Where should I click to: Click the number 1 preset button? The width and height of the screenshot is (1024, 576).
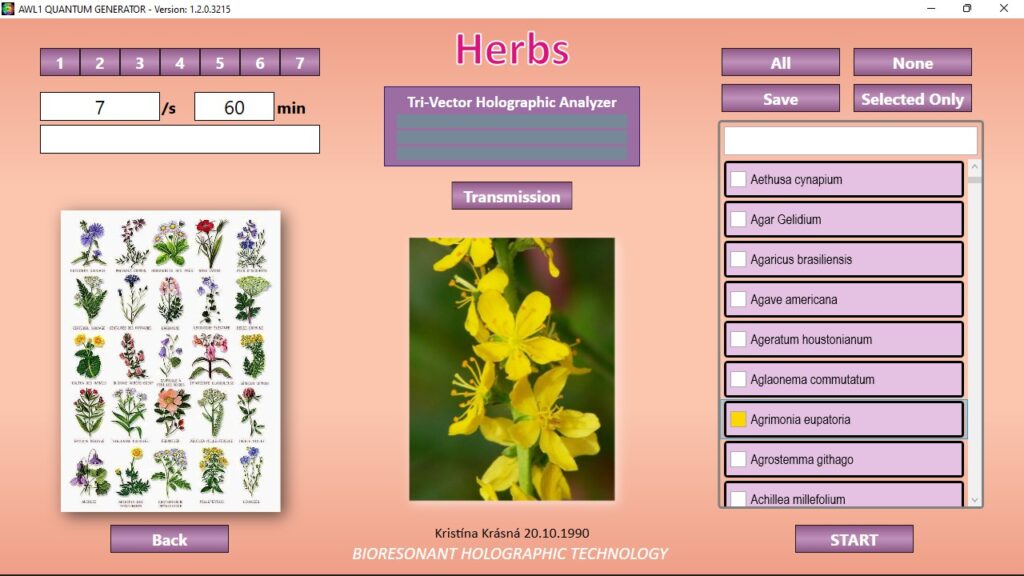click(60, 63)
